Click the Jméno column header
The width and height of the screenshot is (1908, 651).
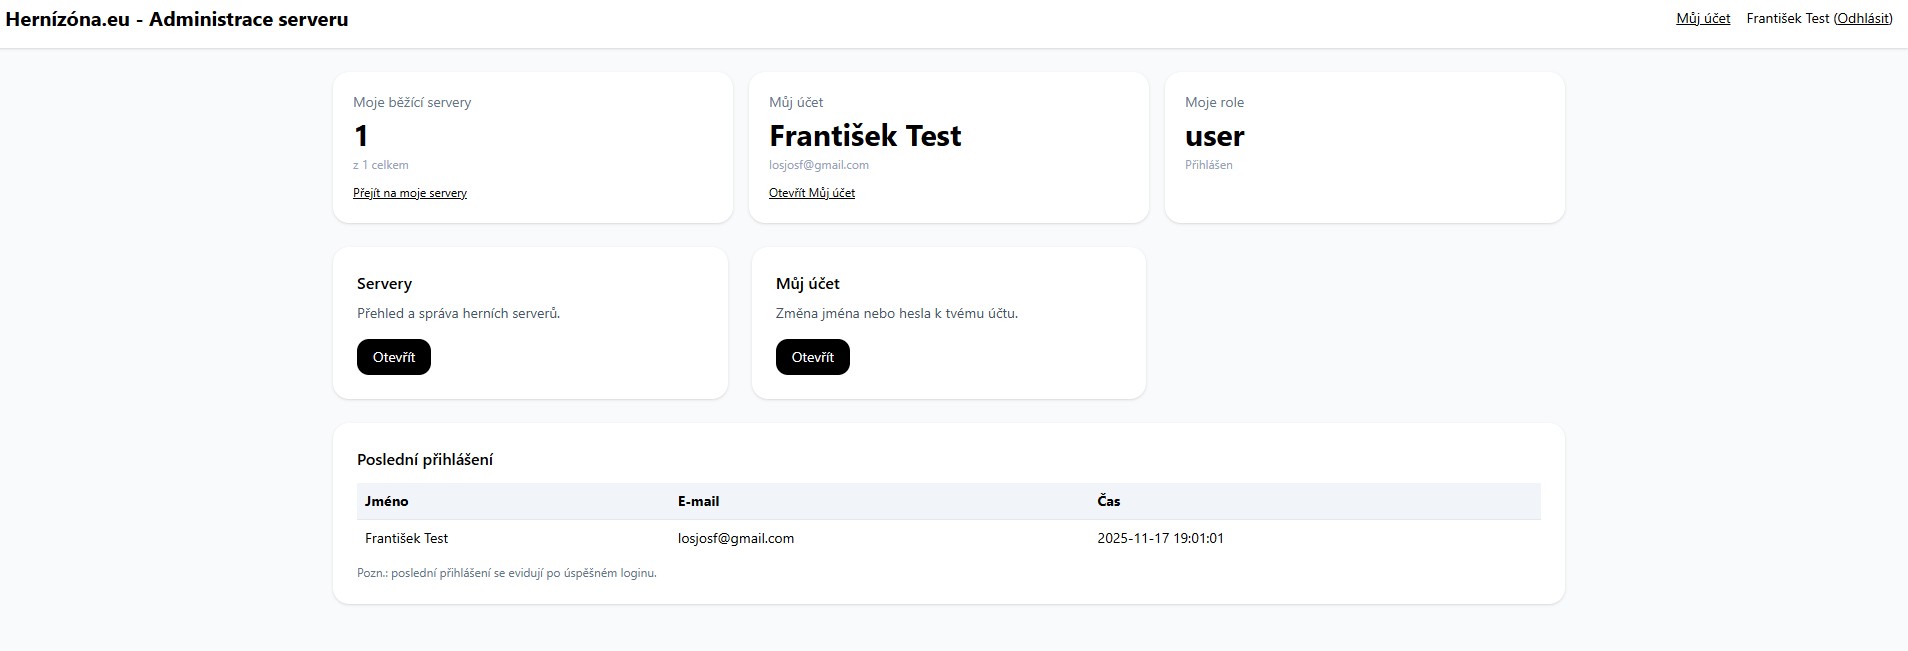click(386, 501)
